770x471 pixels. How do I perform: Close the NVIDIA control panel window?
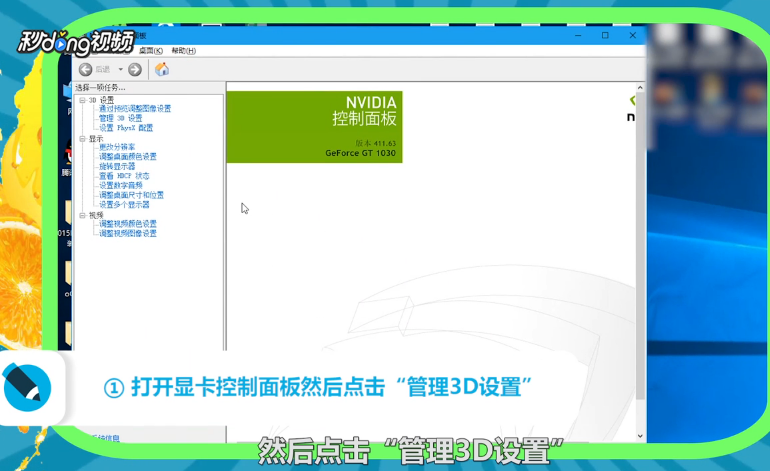632,35
